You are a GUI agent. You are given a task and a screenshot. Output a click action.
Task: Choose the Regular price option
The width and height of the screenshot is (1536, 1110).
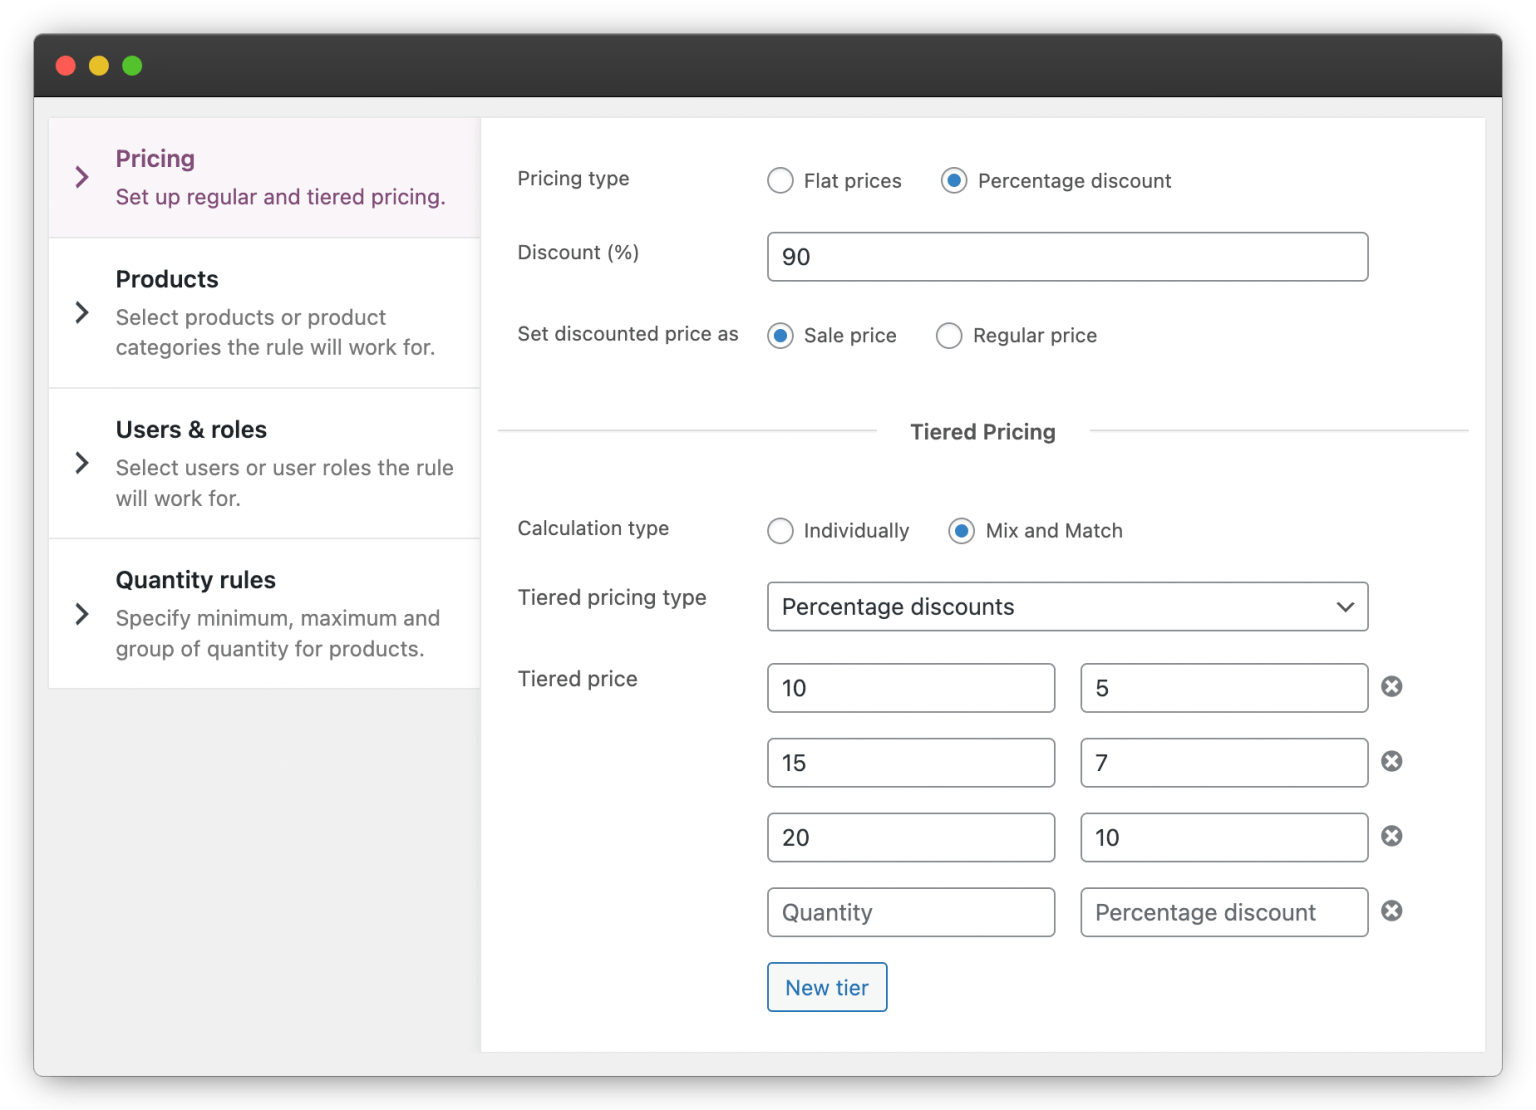click(949, 335)
